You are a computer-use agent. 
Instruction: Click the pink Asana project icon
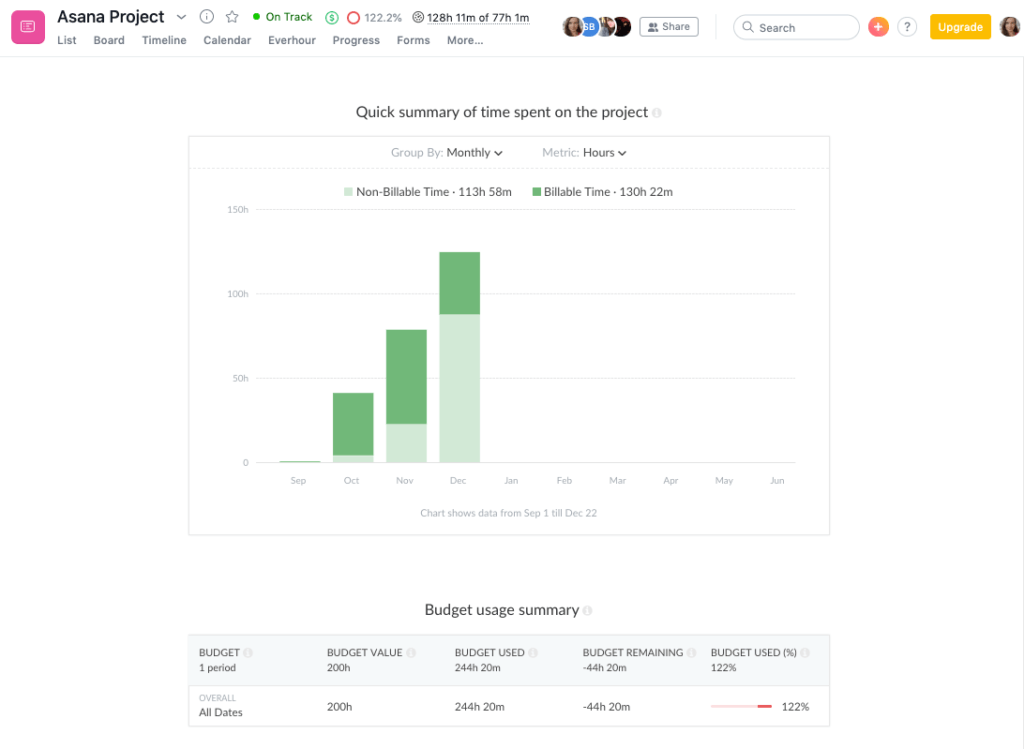(27, 26)
